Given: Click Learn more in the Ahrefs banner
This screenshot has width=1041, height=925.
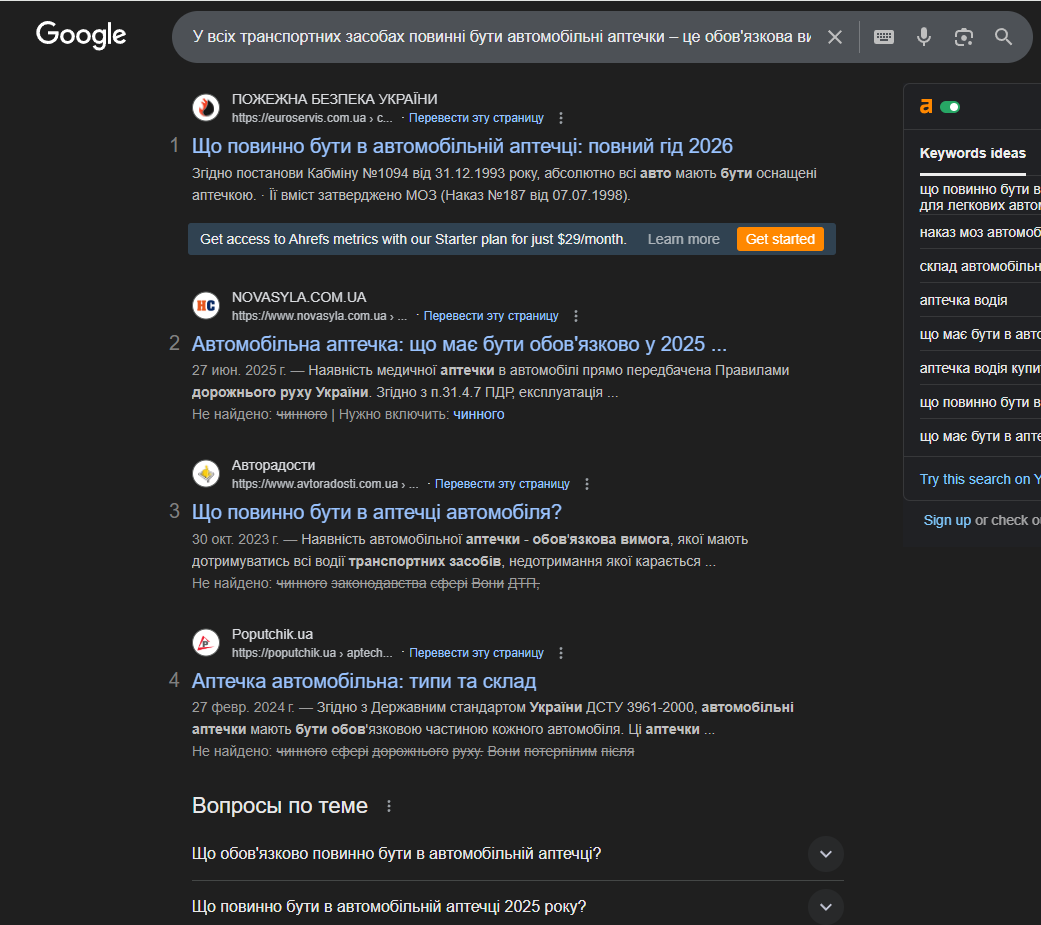Looking at the screenshot, I should 683,239.
